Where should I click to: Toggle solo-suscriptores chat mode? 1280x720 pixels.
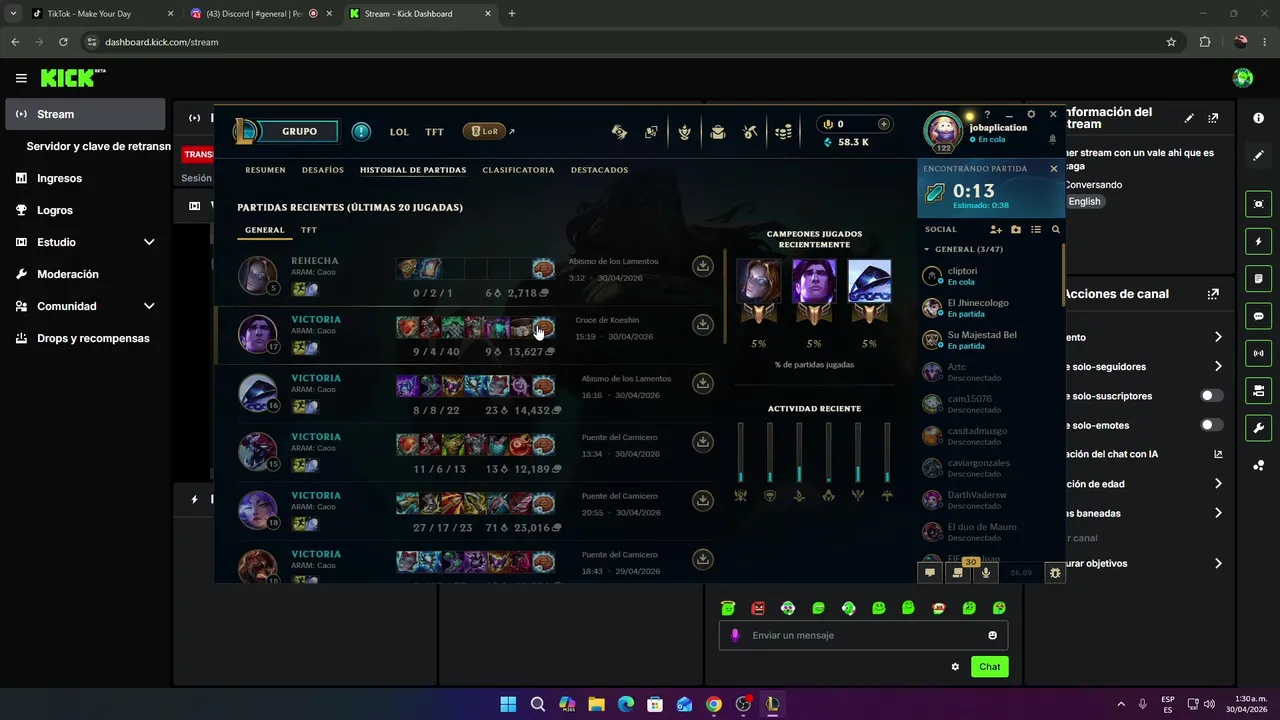(1212, 396)
